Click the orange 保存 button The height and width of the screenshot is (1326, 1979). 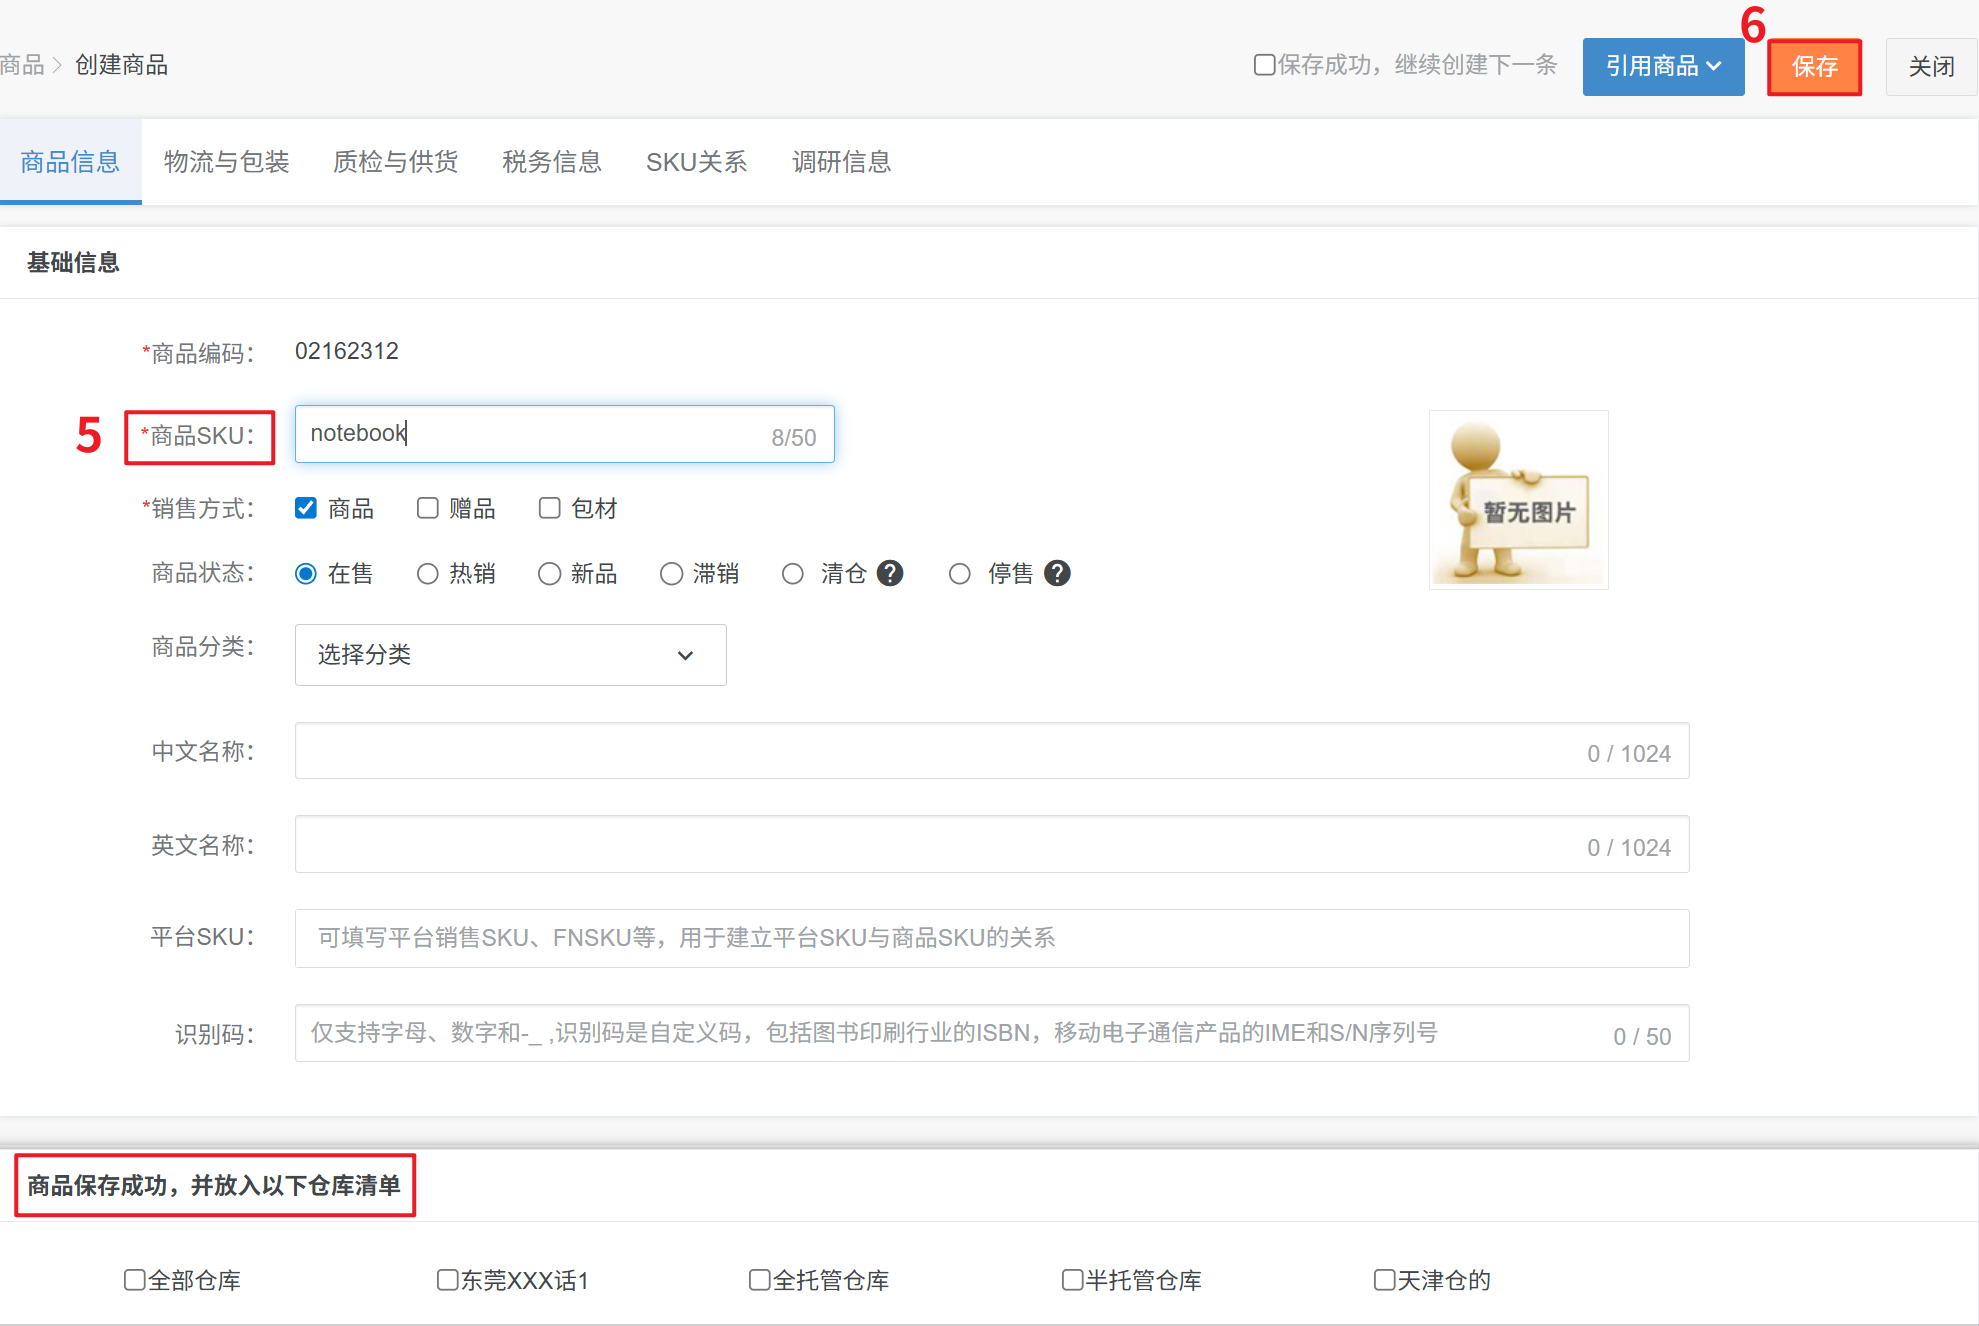[1814, 67]
